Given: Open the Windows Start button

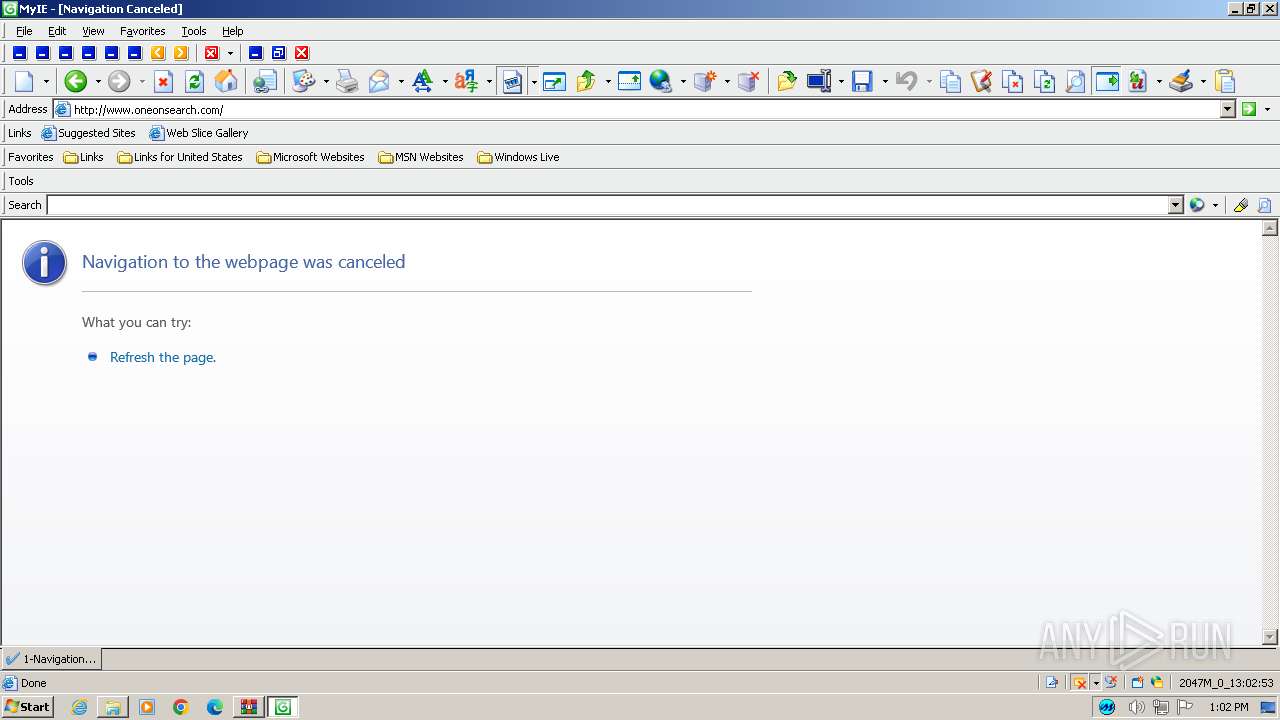Looking at the screenshot, I should click(x=27, y=707).
